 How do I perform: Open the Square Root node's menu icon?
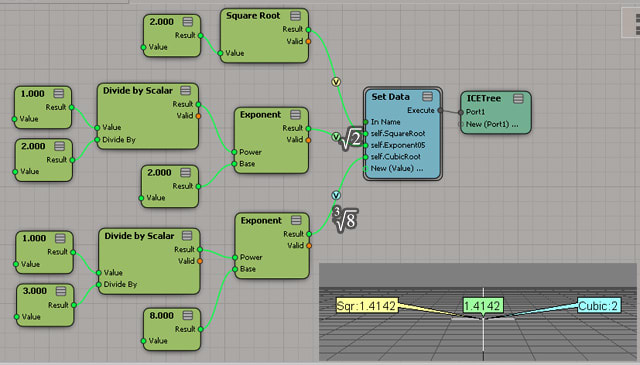coord(296,16)
